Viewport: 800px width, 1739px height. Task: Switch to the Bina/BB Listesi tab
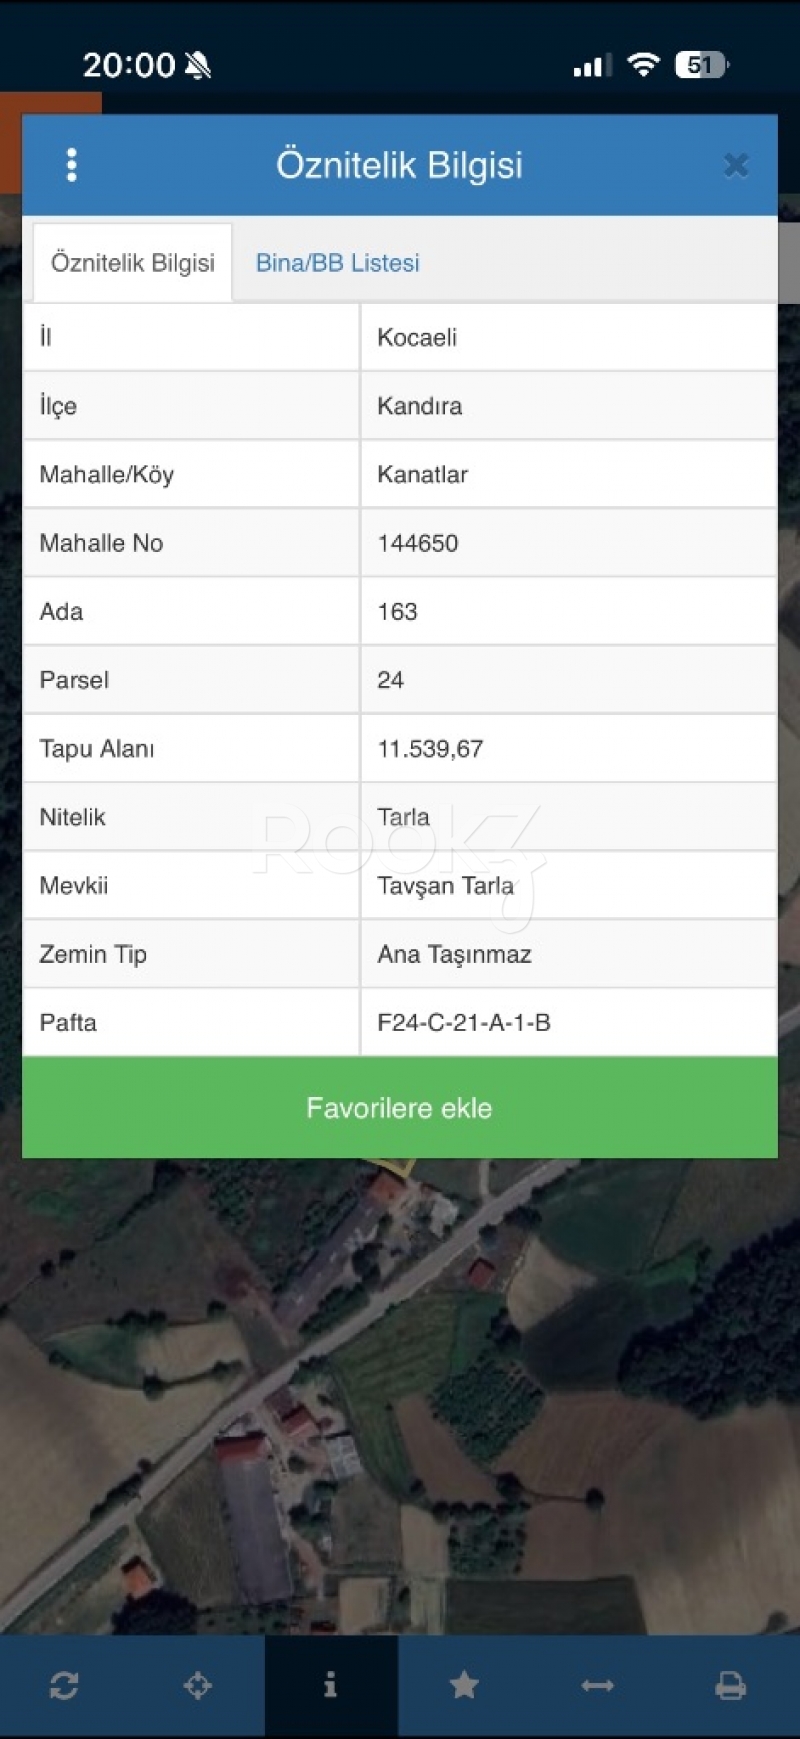337,263
